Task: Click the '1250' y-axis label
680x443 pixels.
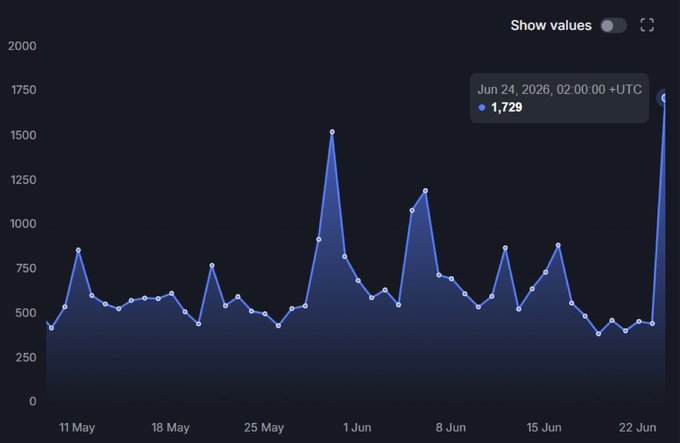Action: coord(23,179)
